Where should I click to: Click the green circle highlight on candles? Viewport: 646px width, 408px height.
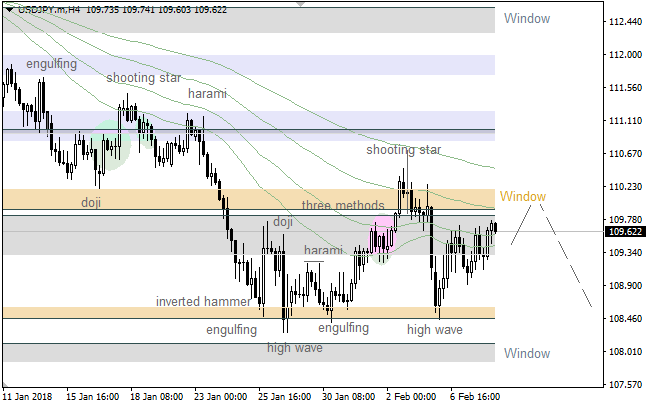coord(110,143)
